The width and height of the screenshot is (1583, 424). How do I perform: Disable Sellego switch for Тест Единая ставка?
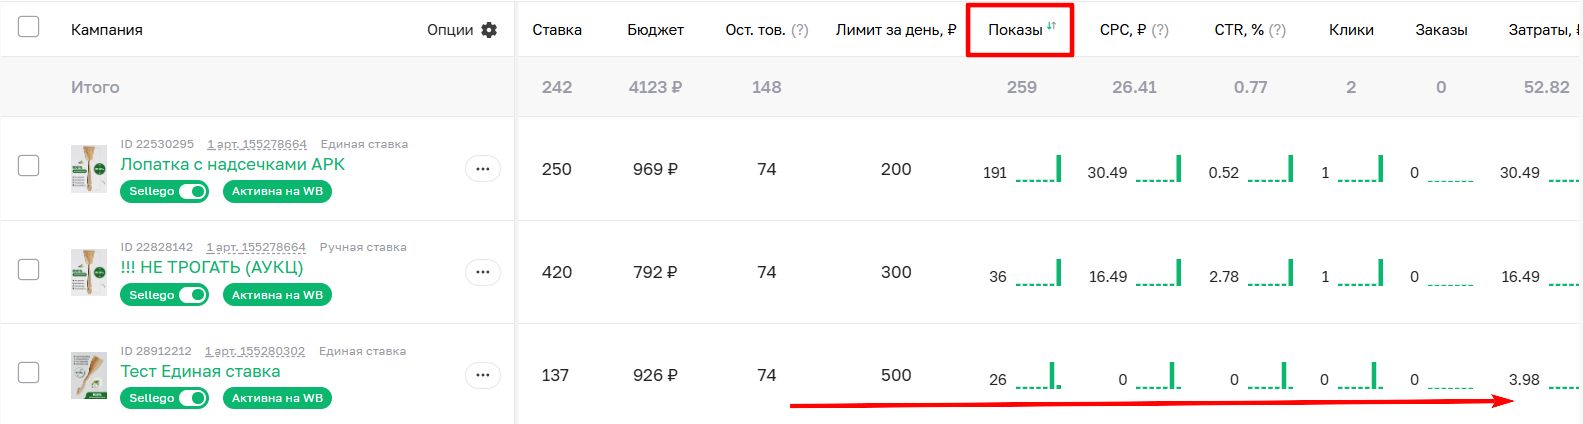click(193, 398)
